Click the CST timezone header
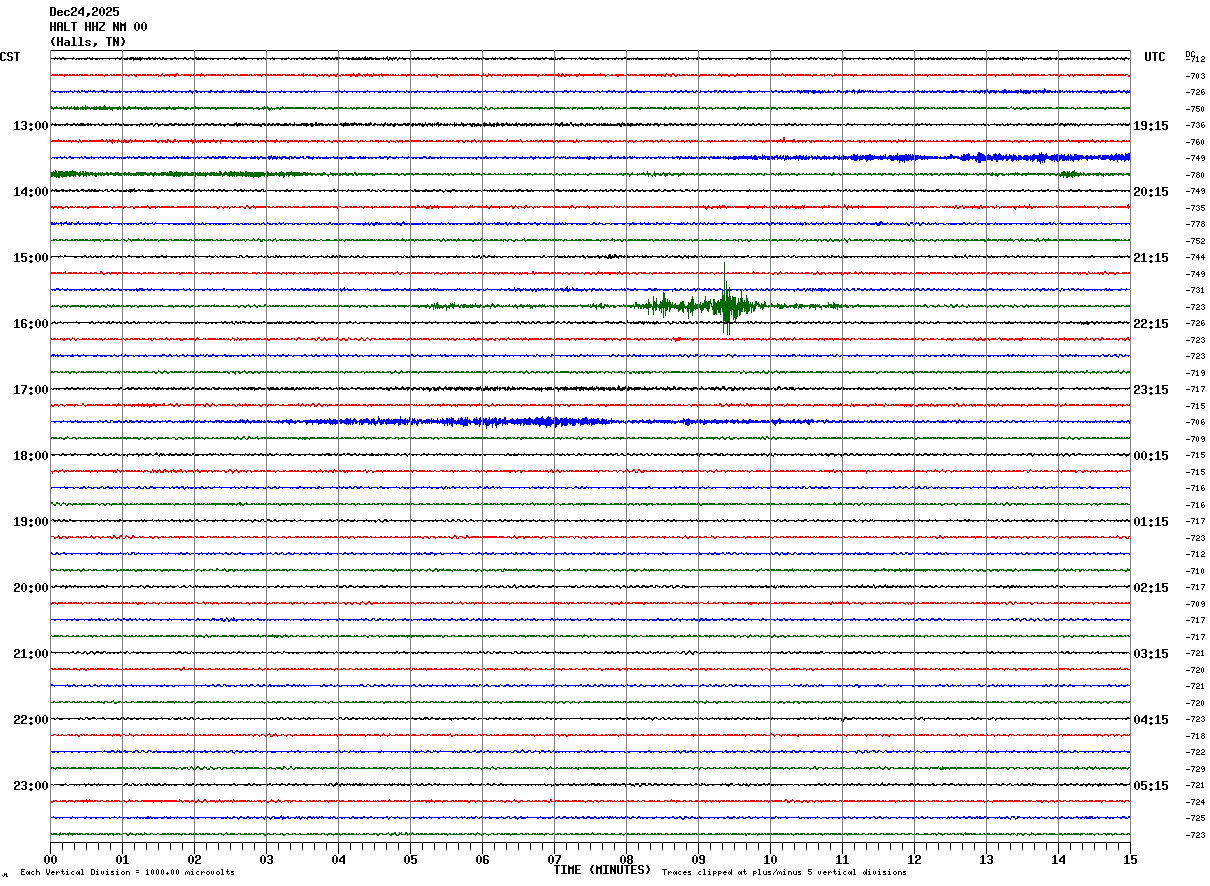This screenshot has height=886, width=1210. [x=10, y=57]
